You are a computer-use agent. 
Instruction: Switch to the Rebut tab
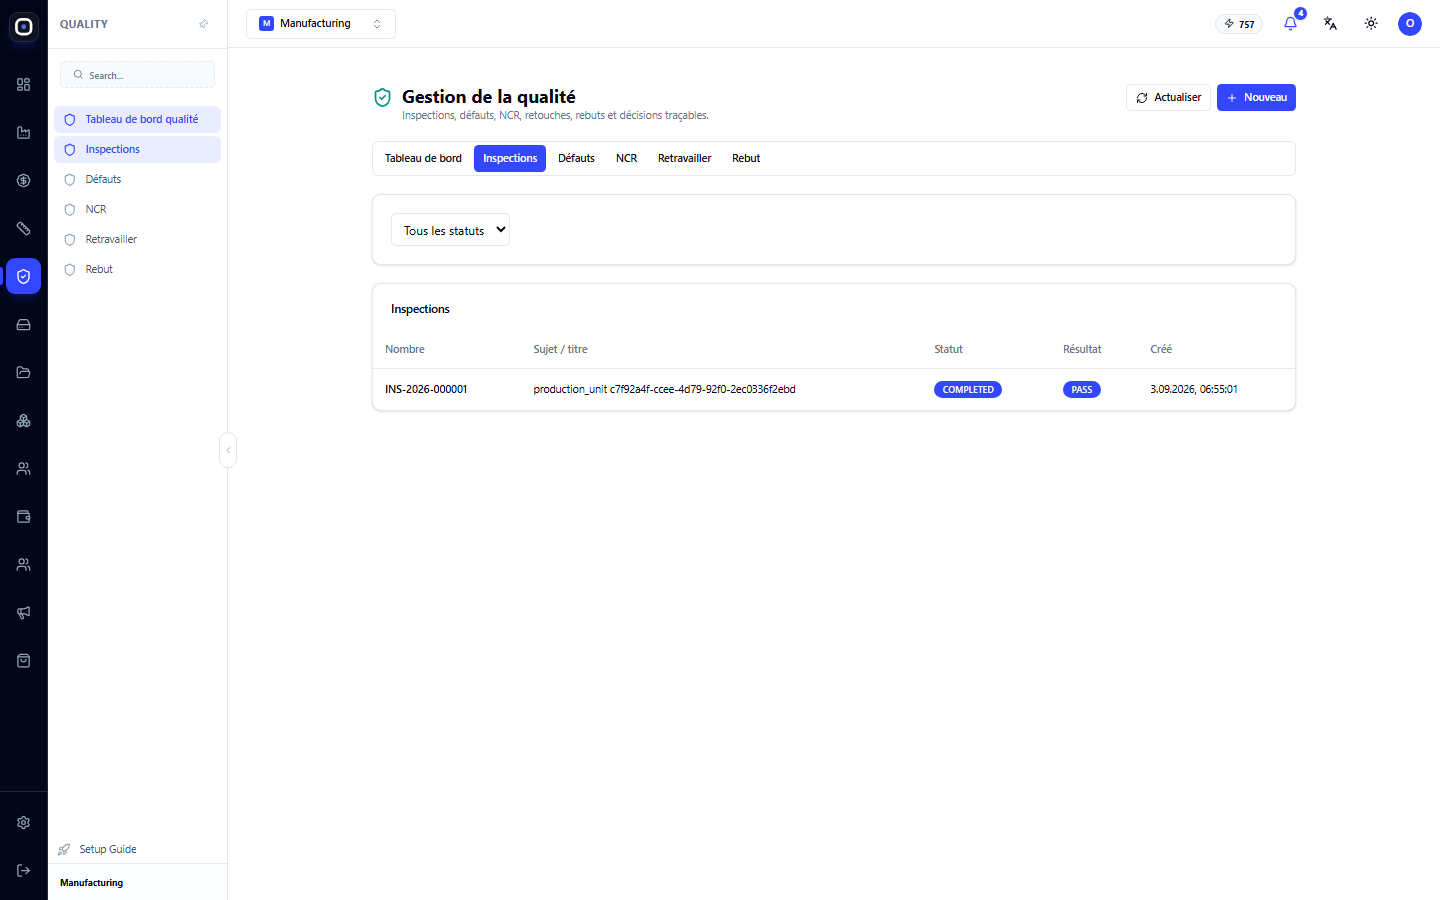coord(746,158)
